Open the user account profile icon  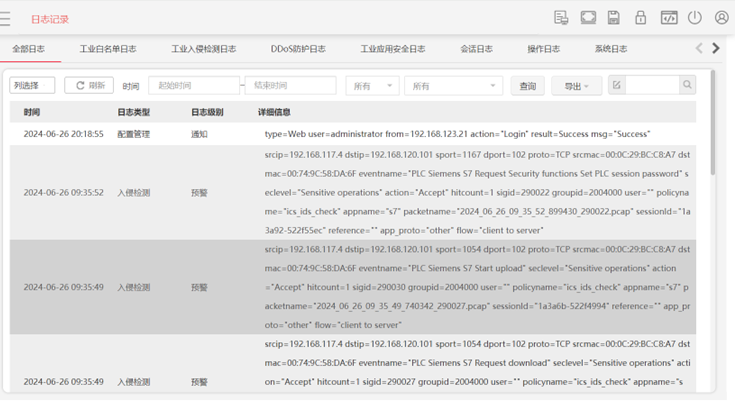click(x=721, y=18)
